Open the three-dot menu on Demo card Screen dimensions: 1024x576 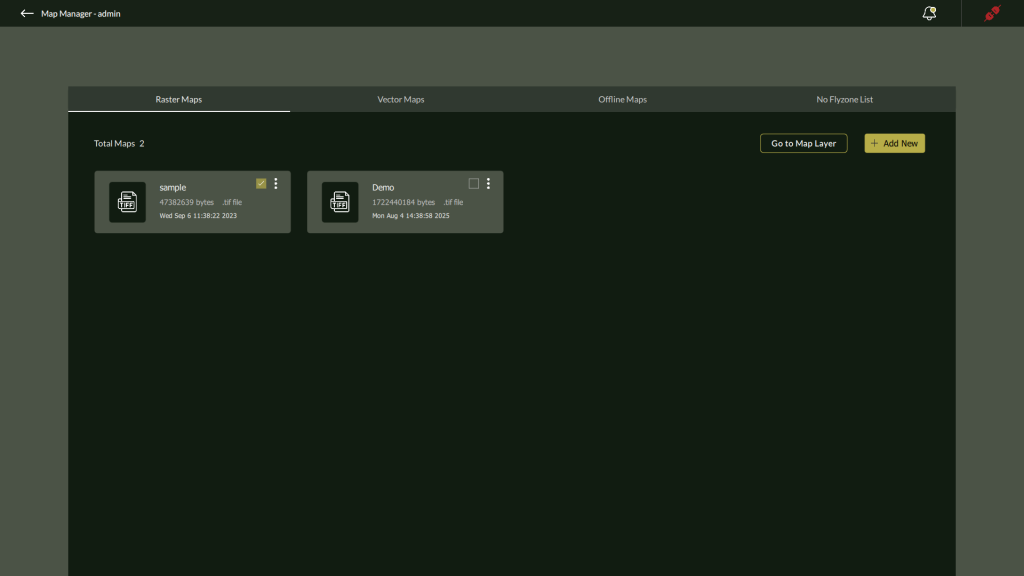(488, 184)
